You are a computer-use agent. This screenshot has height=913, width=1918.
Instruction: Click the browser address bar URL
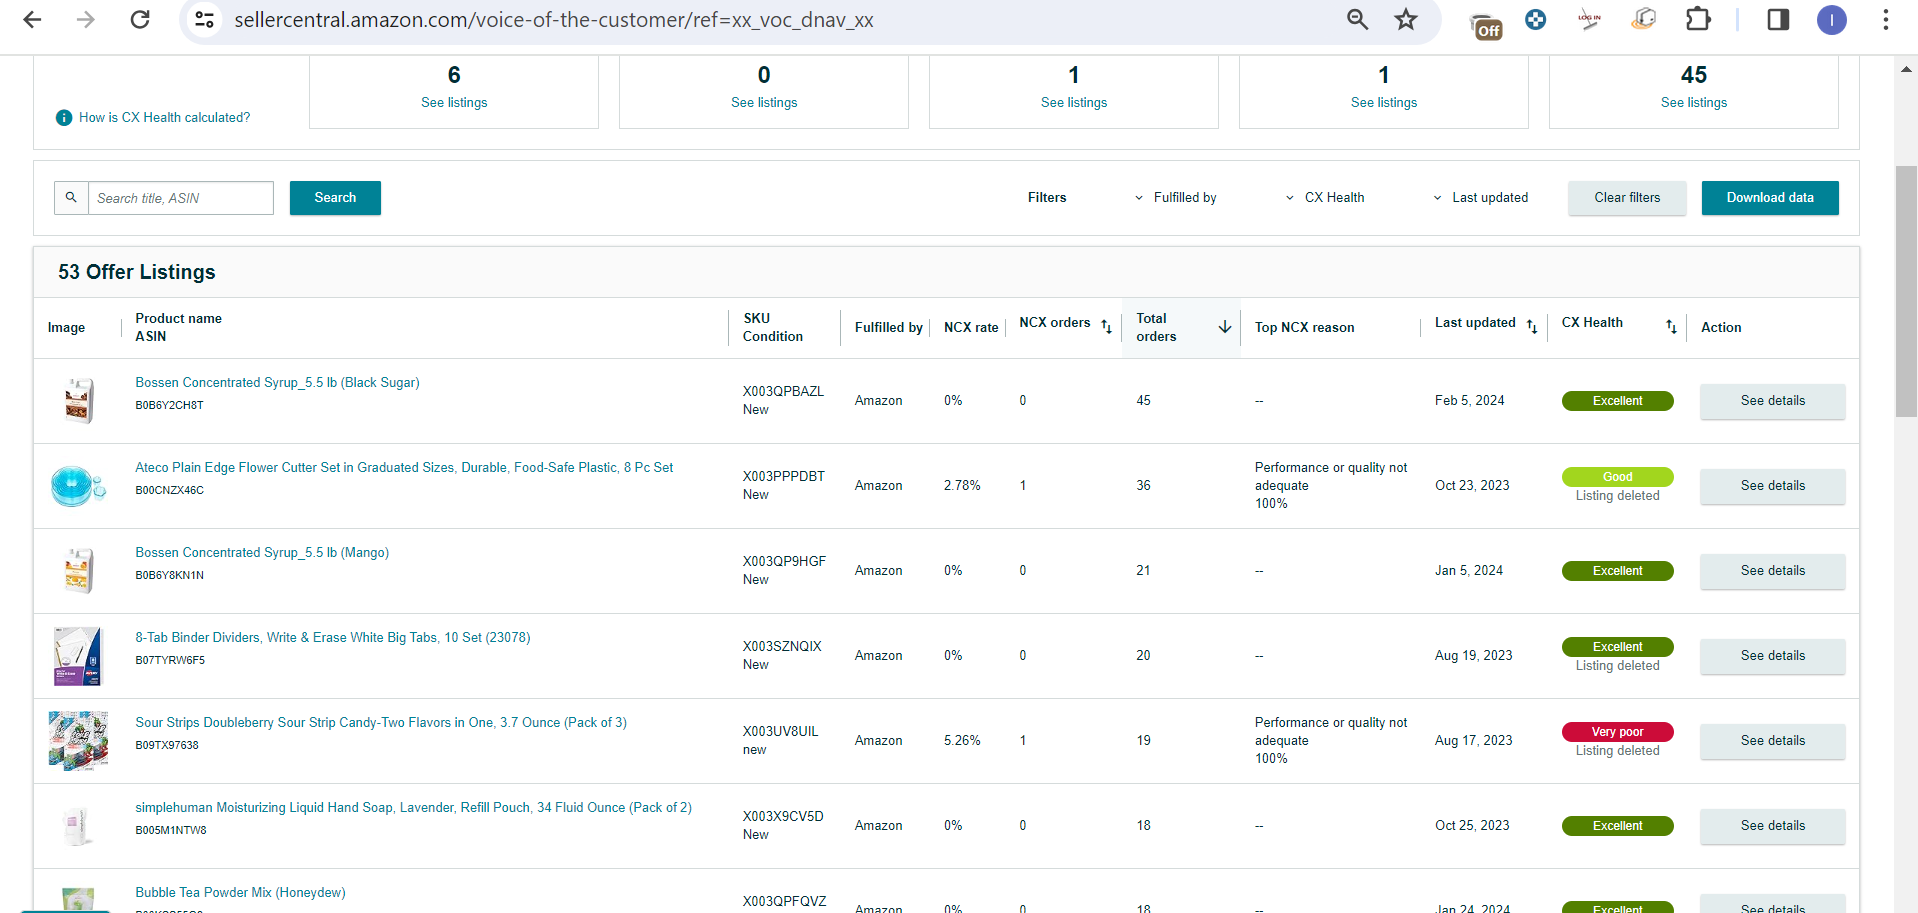[x=554, y=20]
